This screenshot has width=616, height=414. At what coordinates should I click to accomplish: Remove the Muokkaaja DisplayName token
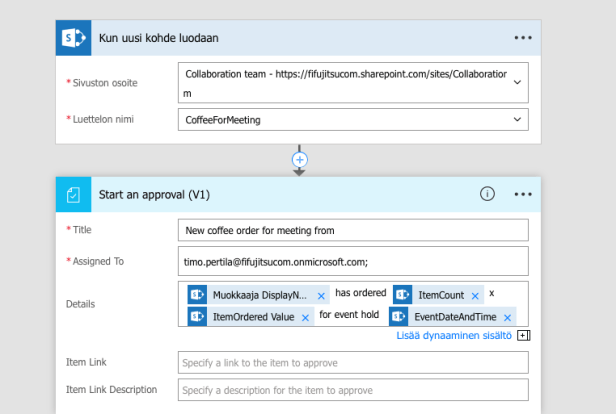tap(321, 296)
